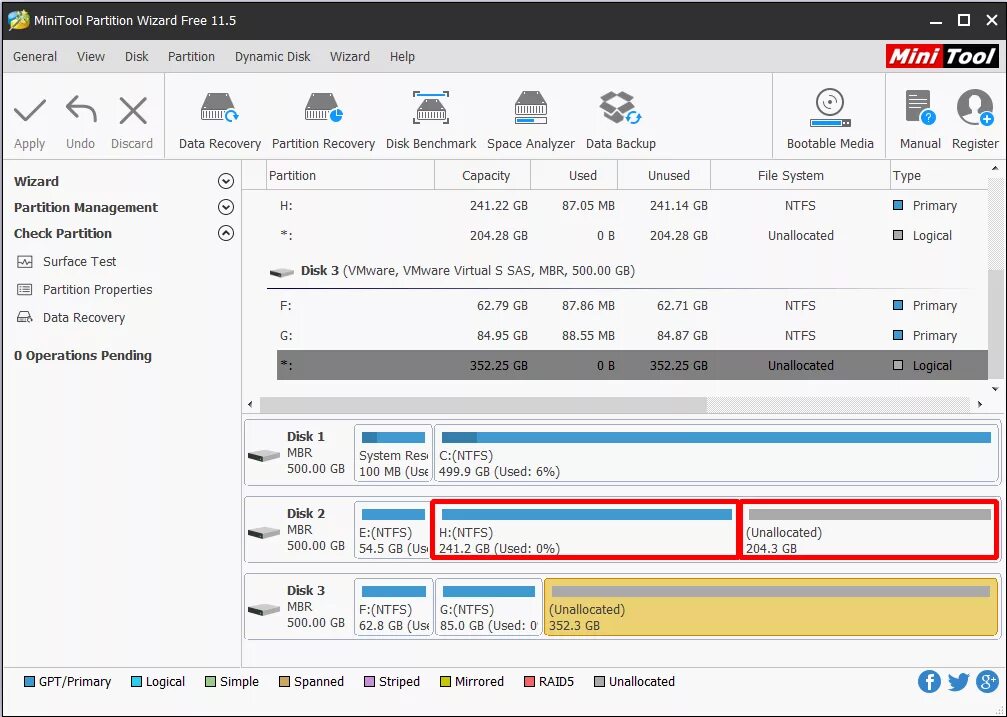Select the G: partition row in list
The image size is (1007, 717).
click(633, 335)
